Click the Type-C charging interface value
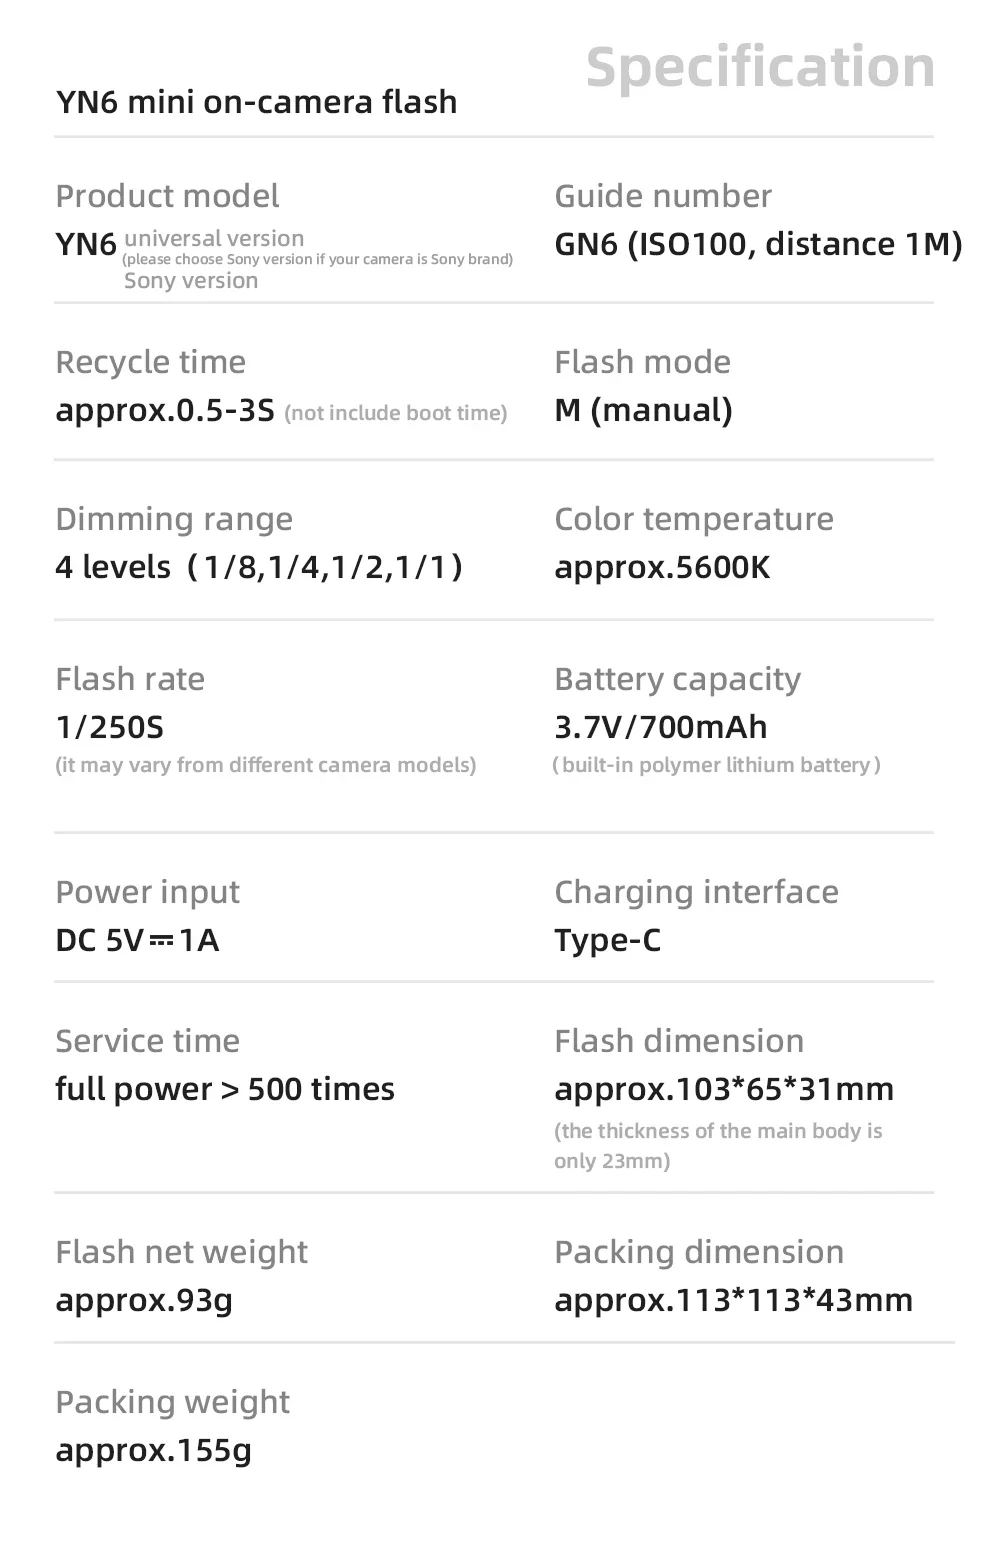990x1547 pixels. (x=607, y=941)
